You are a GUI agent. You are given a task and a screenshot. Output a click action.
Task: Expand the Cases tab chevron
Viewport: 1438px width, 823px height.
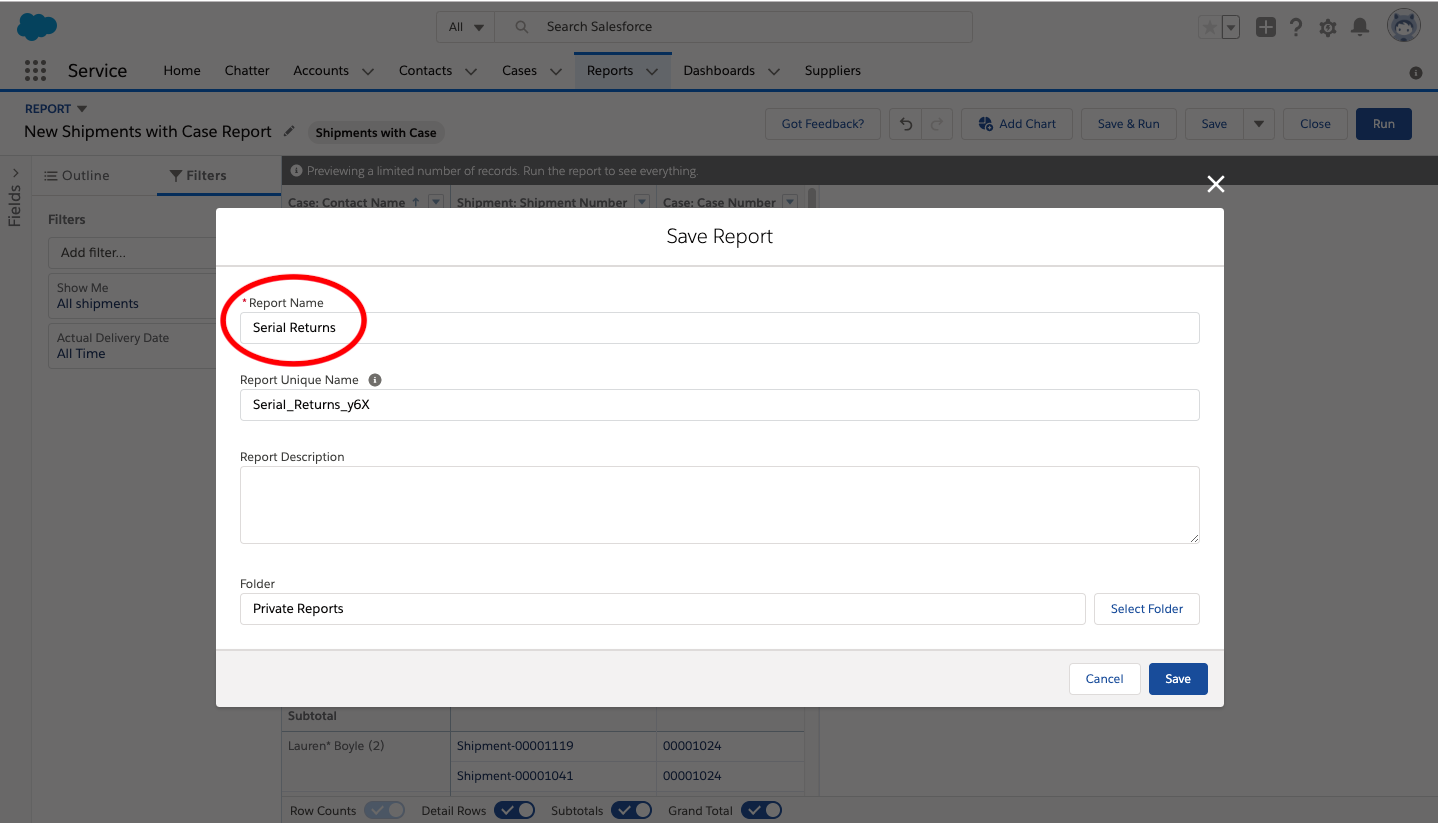[x=555, y=72]
